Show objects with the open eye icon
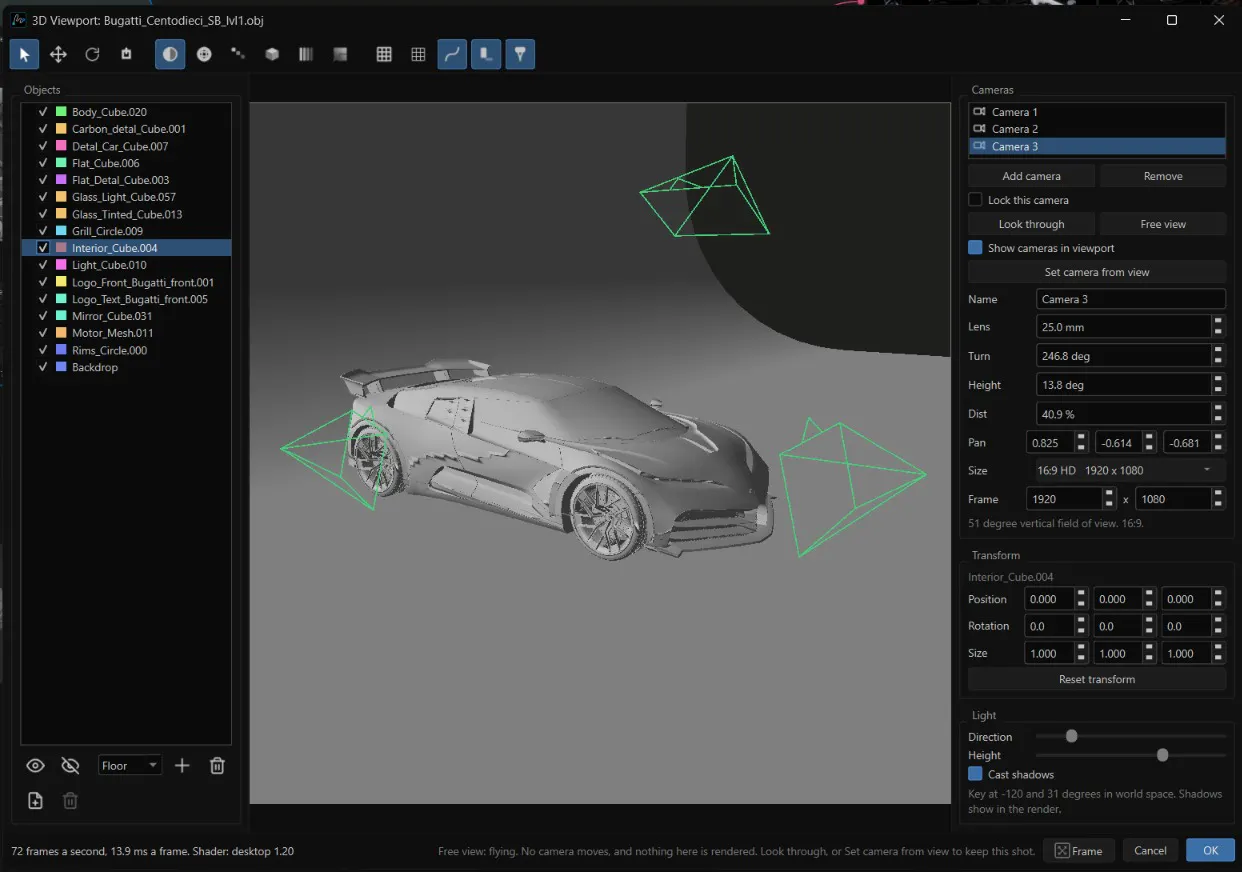 click(x=35, y=766)
